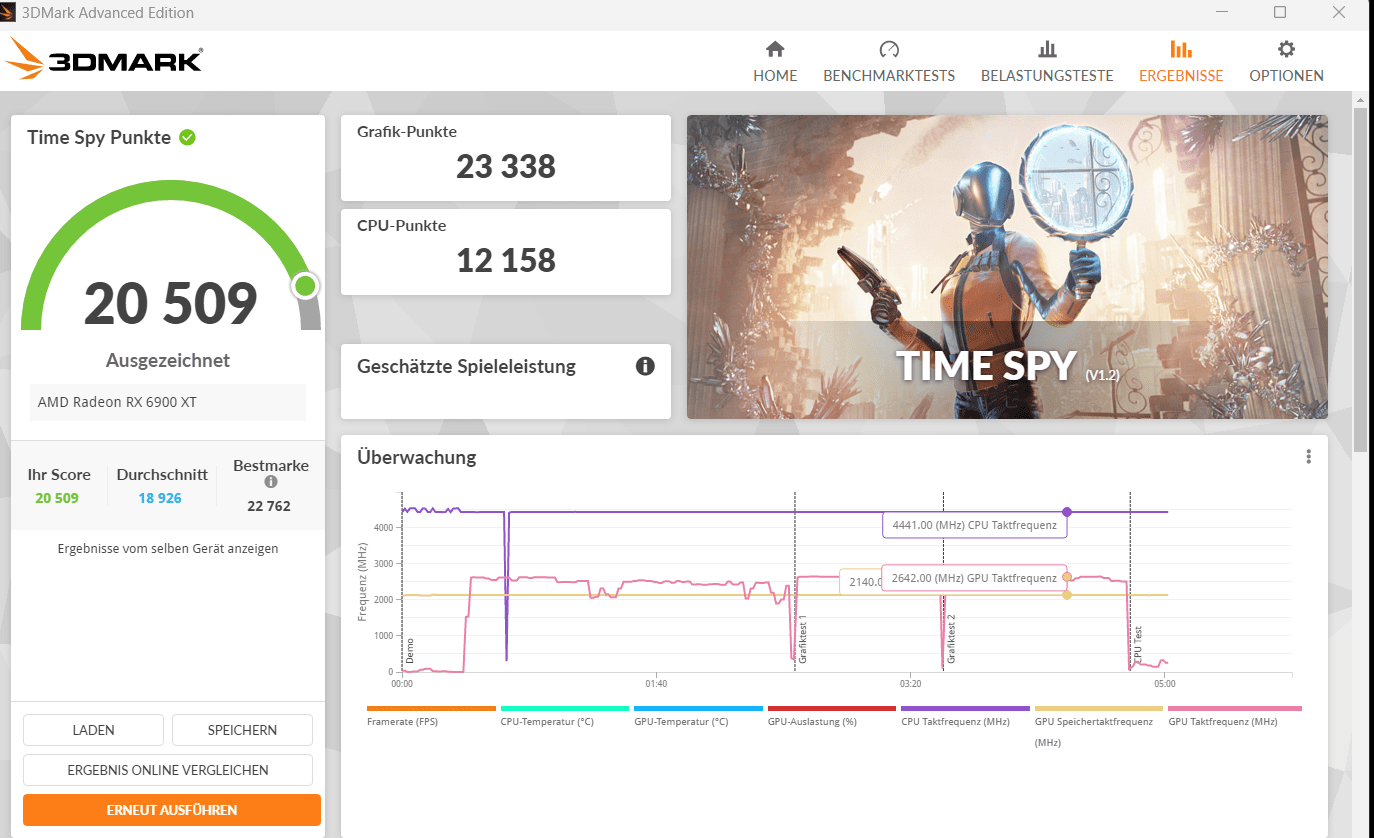The width and height of the screenshot is (1374, 838).
Task: Click the Geschätzte Spieleleistung label
Action: click(466, 366)
